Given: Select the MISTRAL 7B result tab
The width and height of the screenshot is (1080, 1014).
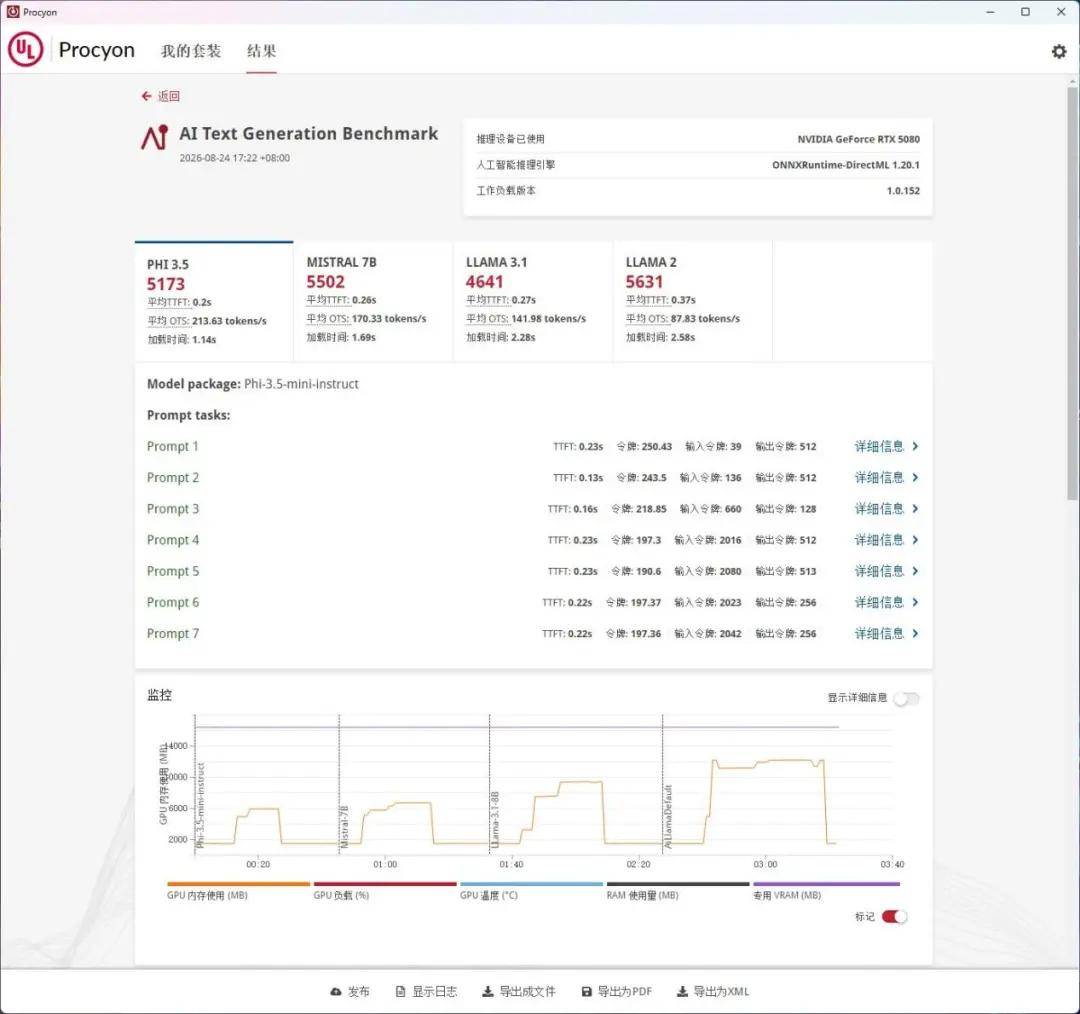Looking at the screenshot, I should 373,301.
